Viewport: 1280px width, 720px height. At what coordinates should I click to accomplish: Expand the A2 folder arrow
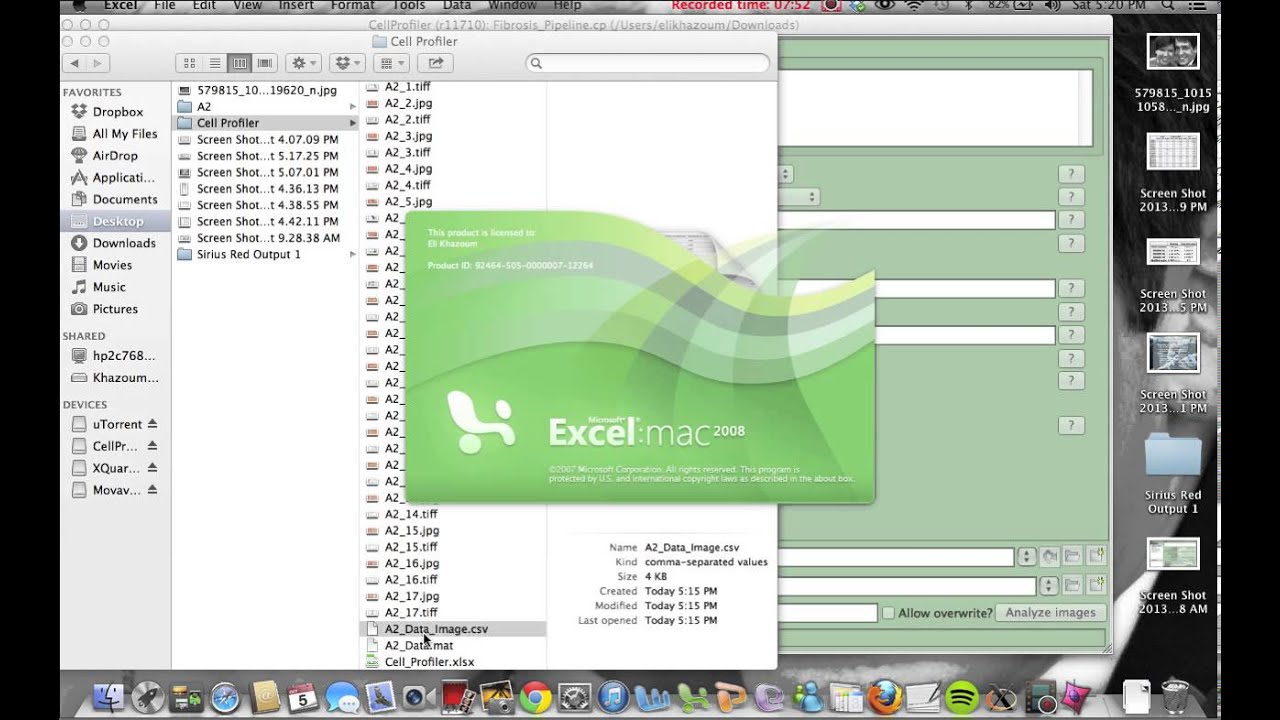pyautogui.click(x=352, y=106)
